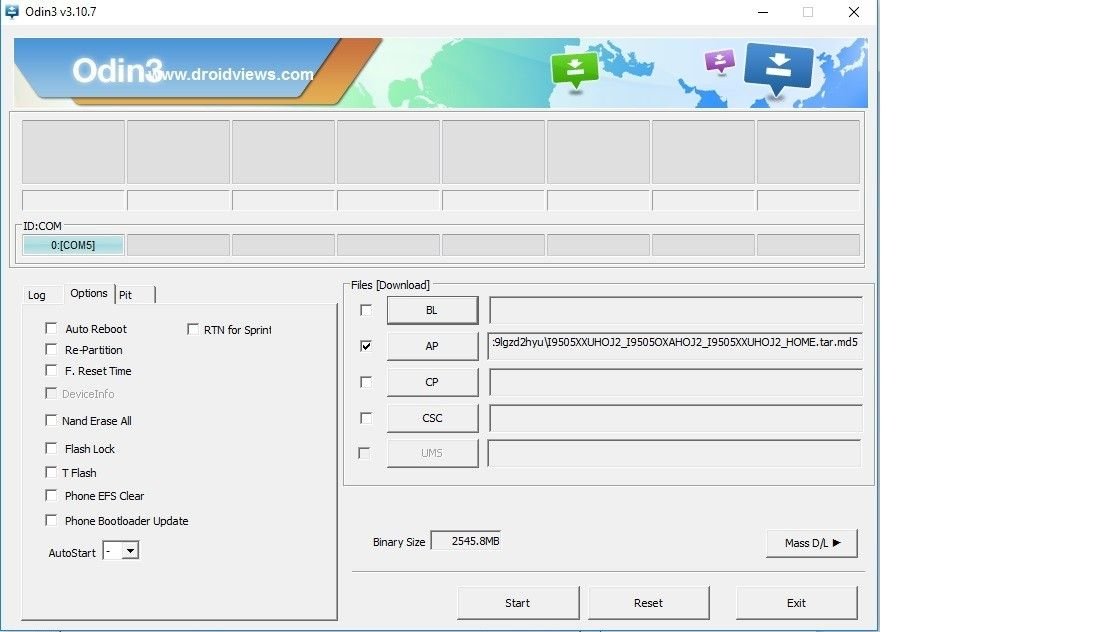Viewport: 1094px width, 632px height.
Task: Click the Exit button
Action: point(796,603)
